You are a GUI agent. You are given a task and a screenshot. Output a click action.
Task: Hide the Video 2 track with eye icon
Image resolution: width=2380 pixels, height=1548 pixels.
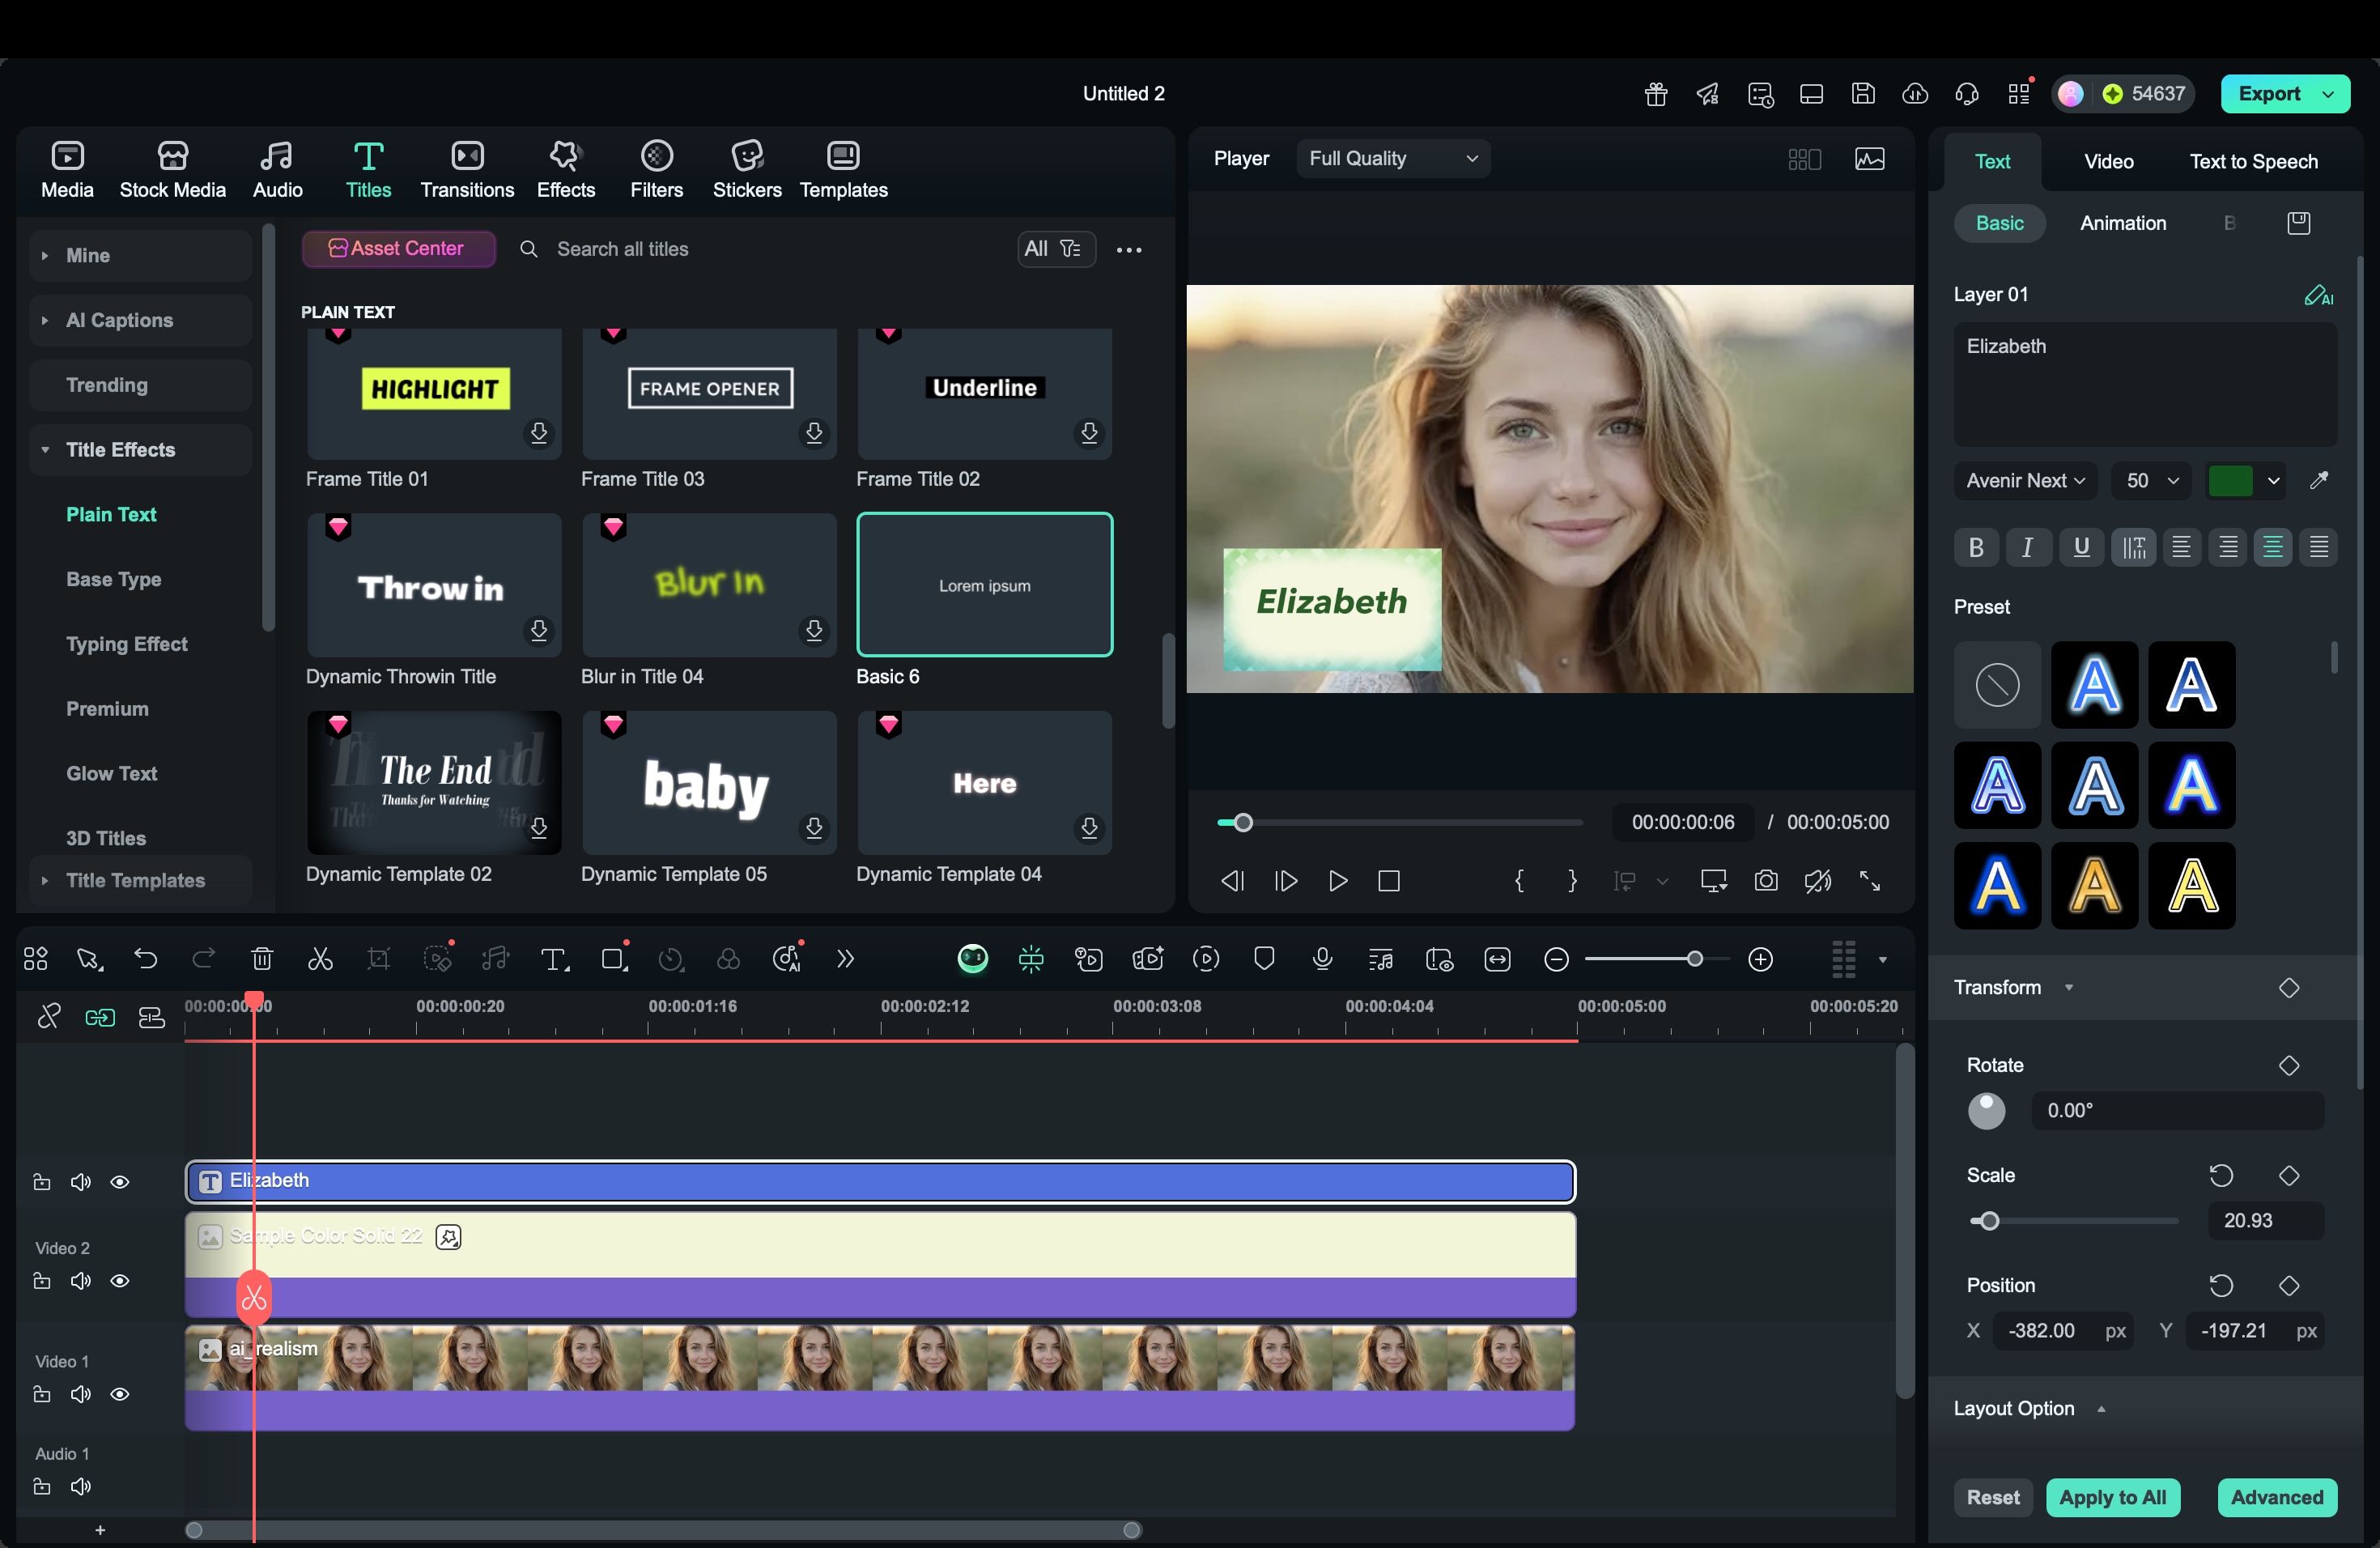click(120, 1281)
